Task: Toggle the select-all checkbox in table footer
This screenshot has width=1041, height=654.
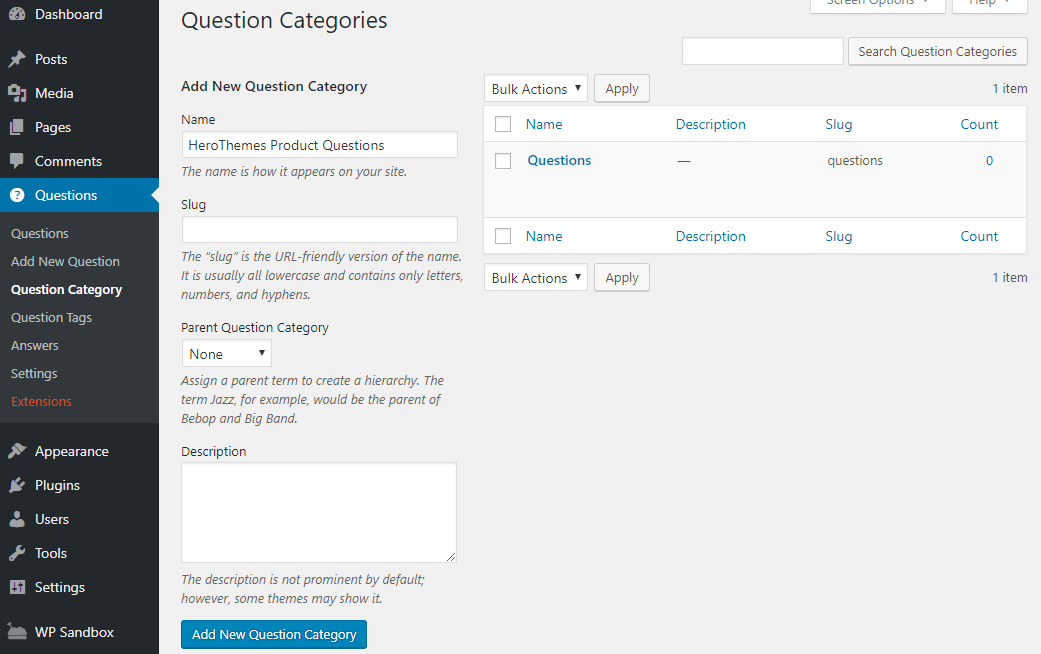Action: coord(503,237)
